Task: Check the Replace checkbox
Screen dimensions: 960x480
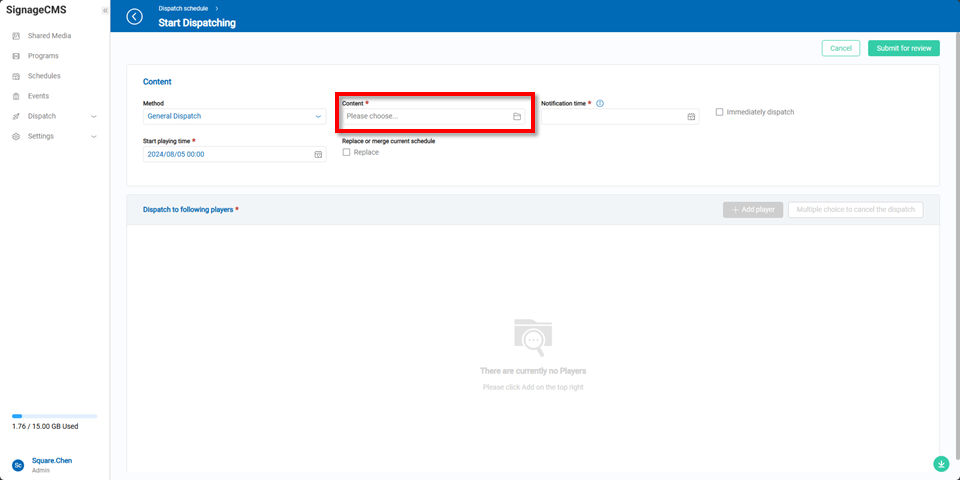Action: pos(346,152)
